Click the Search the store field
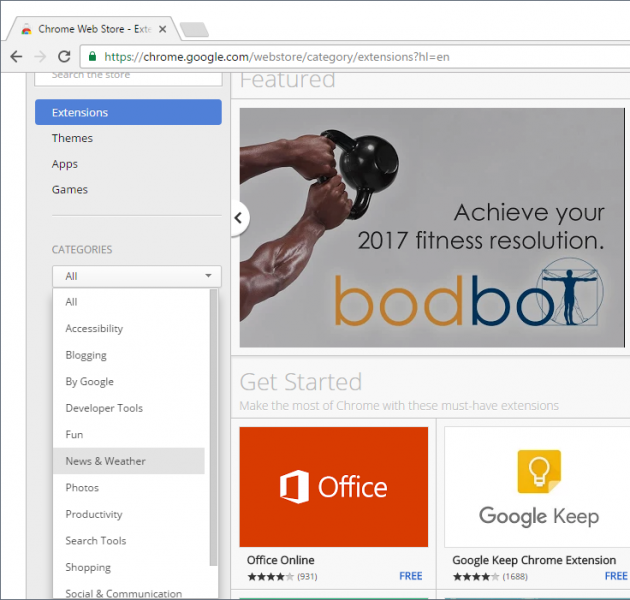 [x=128, y=78]
